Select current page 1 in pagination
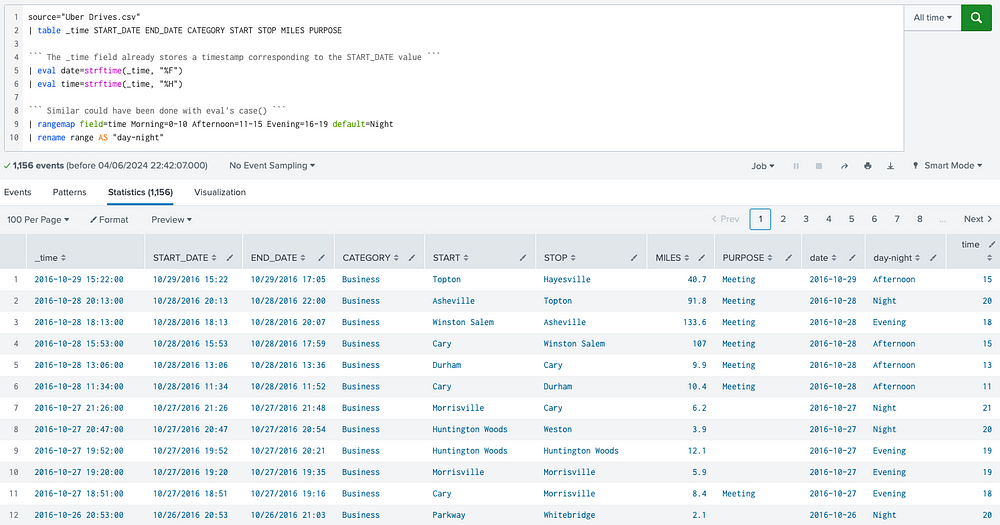This screenshot has width=1000, height=525. click(760, 219)
